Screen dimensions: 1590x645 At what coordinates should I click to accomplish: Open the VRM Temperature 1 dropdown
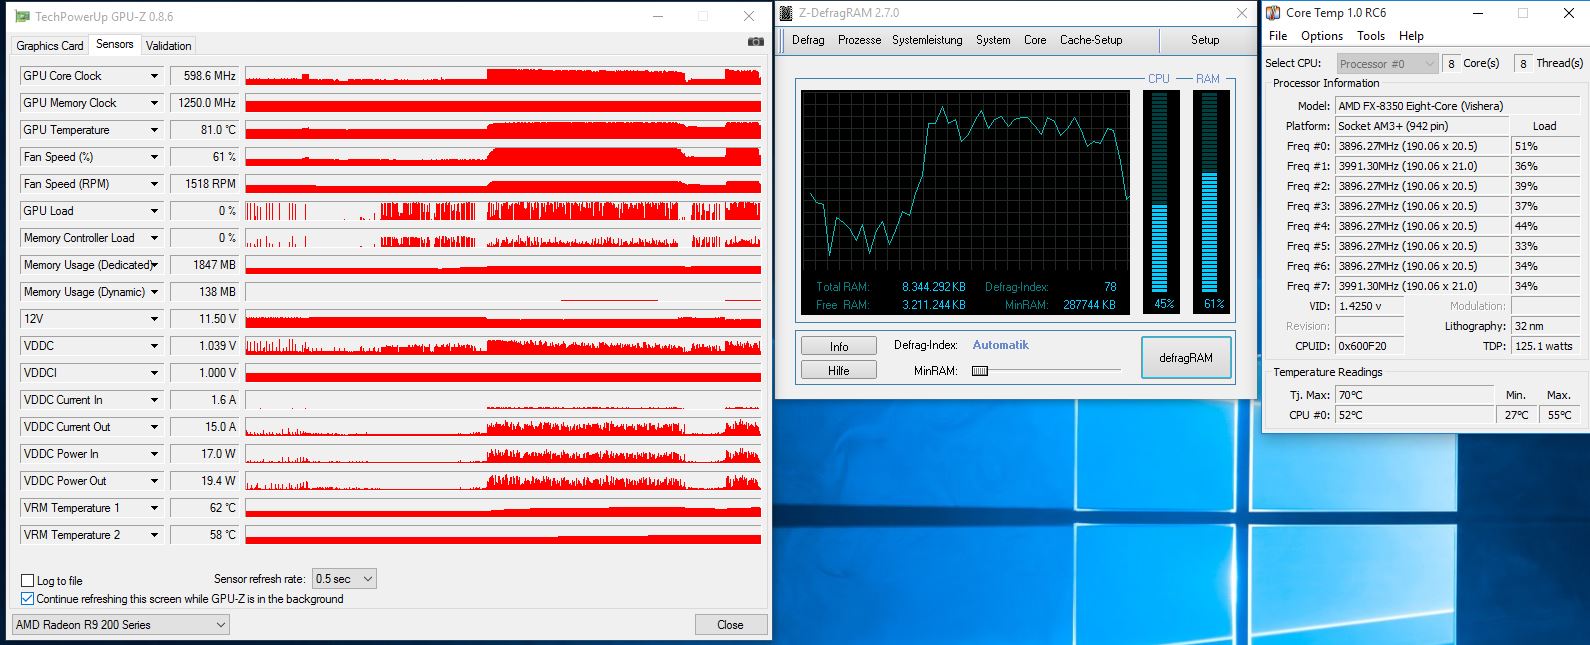pyautogui.click(x=154, y=508)
